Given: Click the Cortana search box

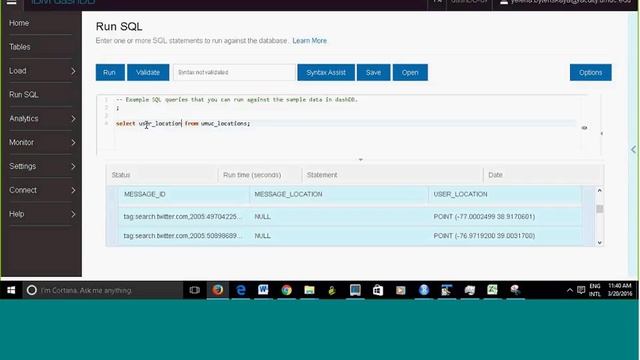Looking at the screenshot, I should pyautogui.click(x=103, y=290).
